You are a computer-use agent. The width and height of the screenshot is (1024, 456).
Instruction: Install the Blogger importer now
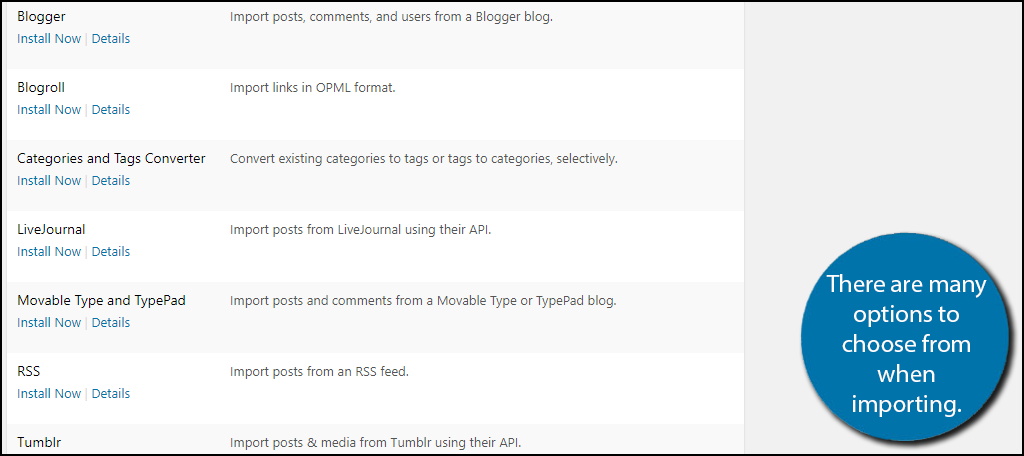click(x=49, y=39)
